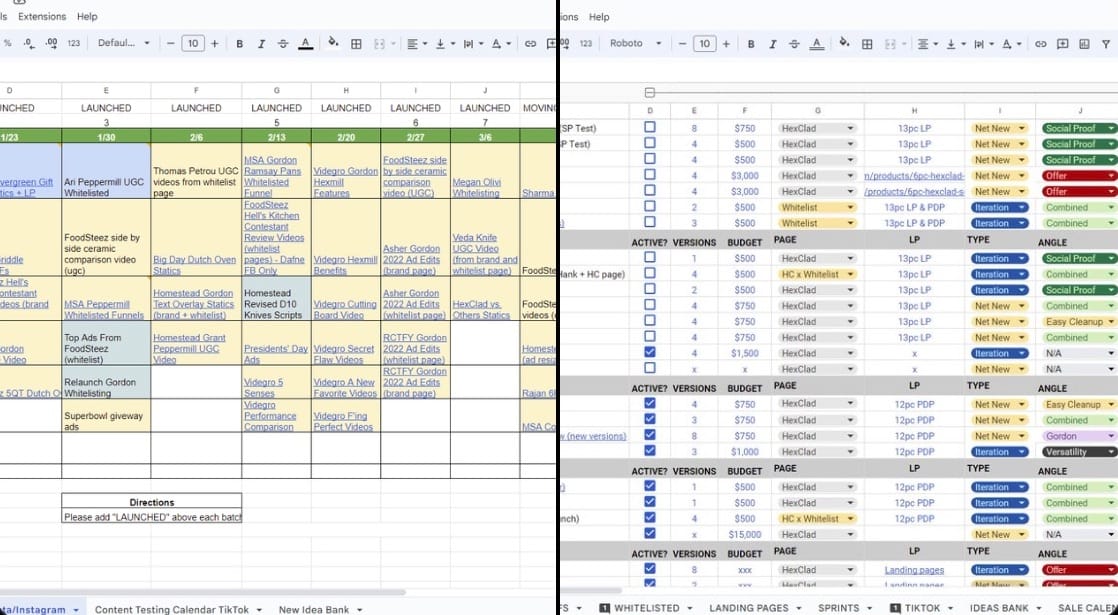This screenshot has width=1118, height=615.
Task: Insert link via right spreadsheet toolbar
Action: click(1040, 43)
